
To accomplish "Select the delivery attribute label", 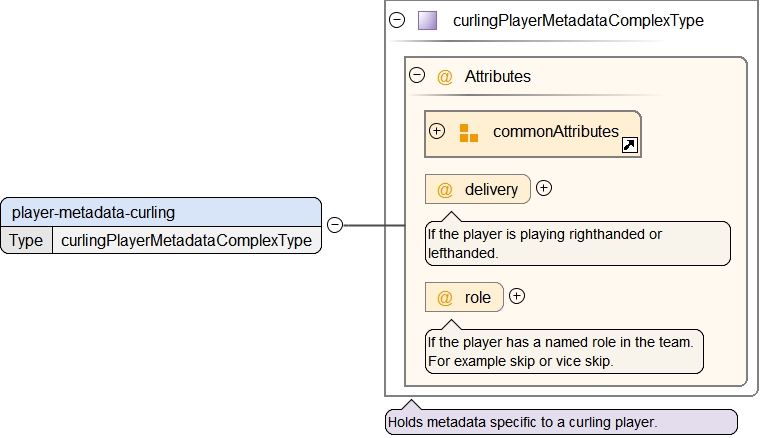I will click(491, 189).
